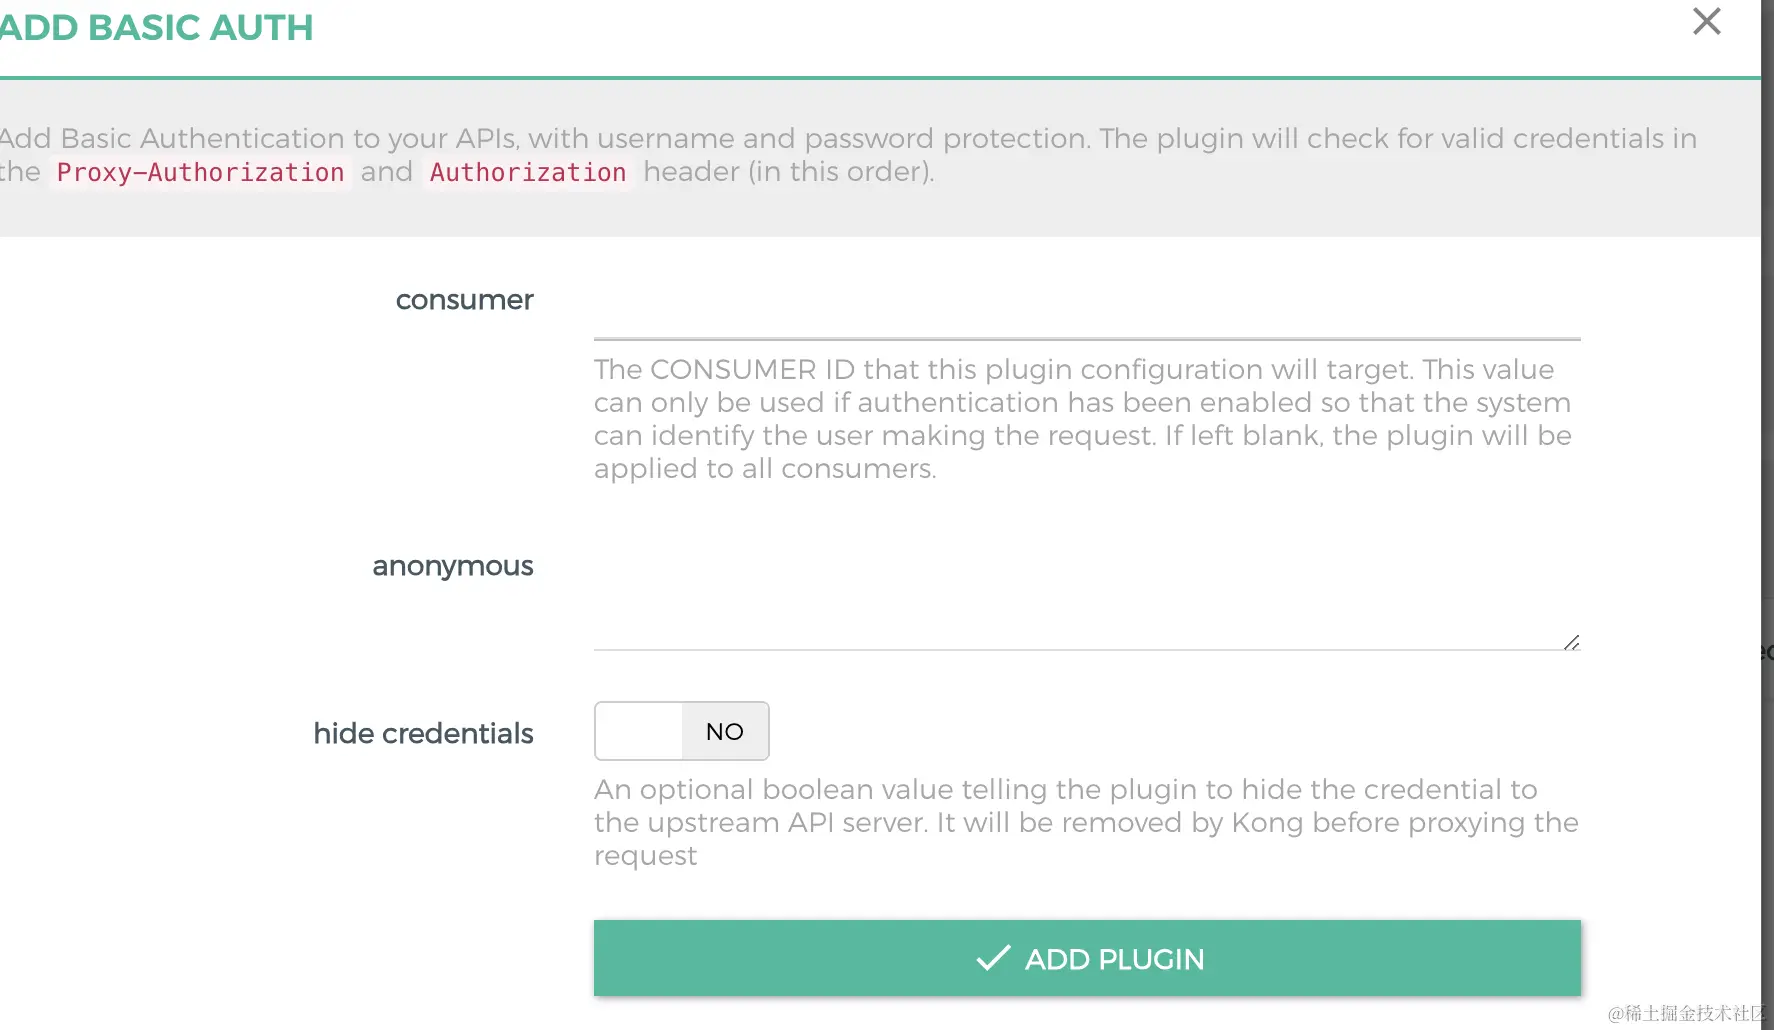Click the hide credentials label
Image resolution: width=1774 pixels, height=1030 pixels.
pos(423,733)
